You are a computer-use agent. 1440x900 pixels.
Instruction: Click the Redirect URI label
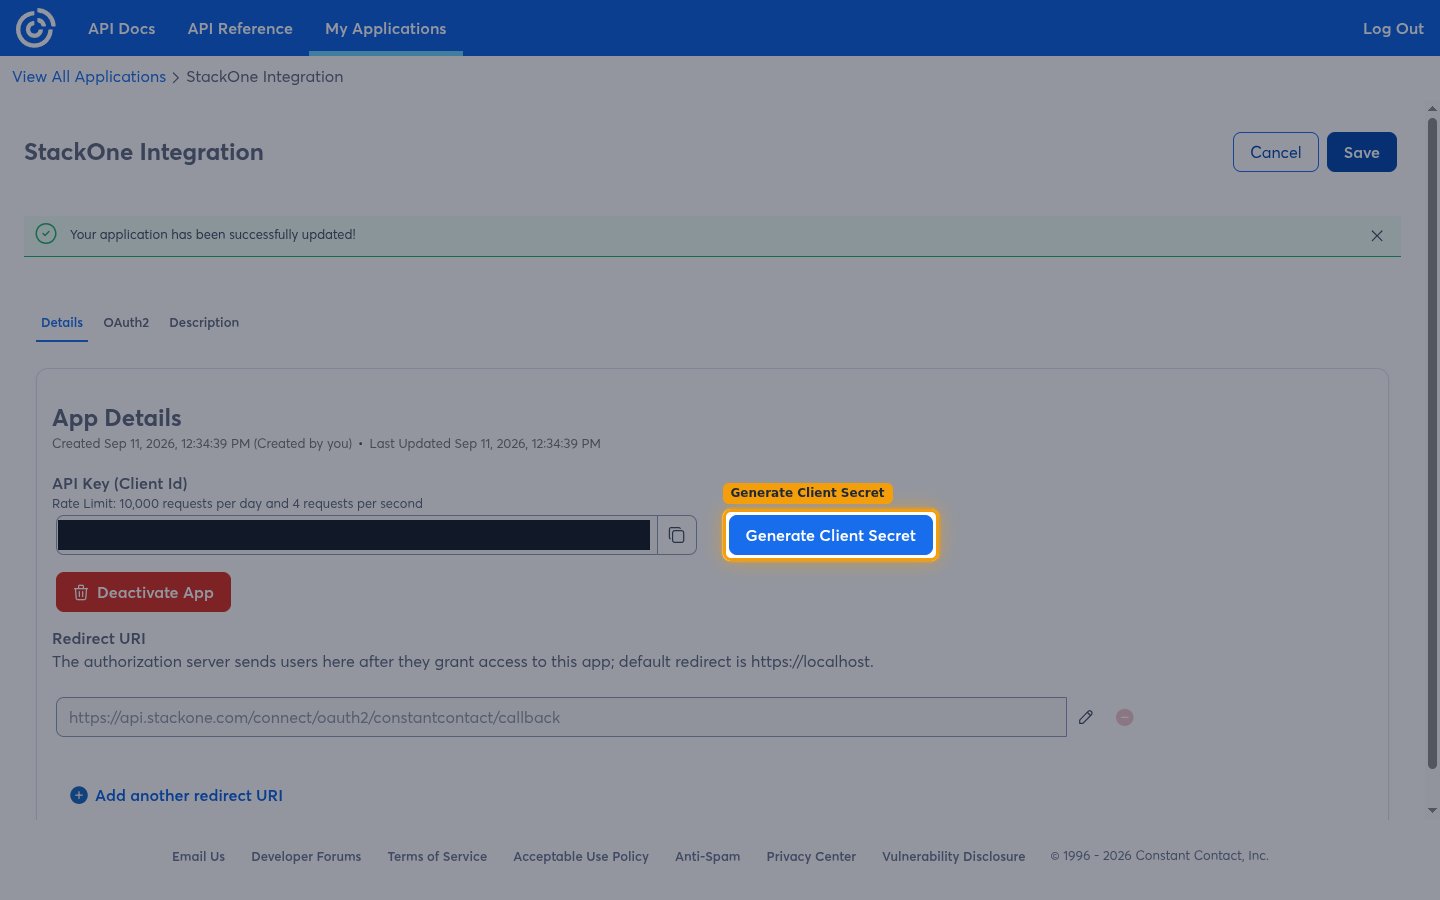click(99, 638)
